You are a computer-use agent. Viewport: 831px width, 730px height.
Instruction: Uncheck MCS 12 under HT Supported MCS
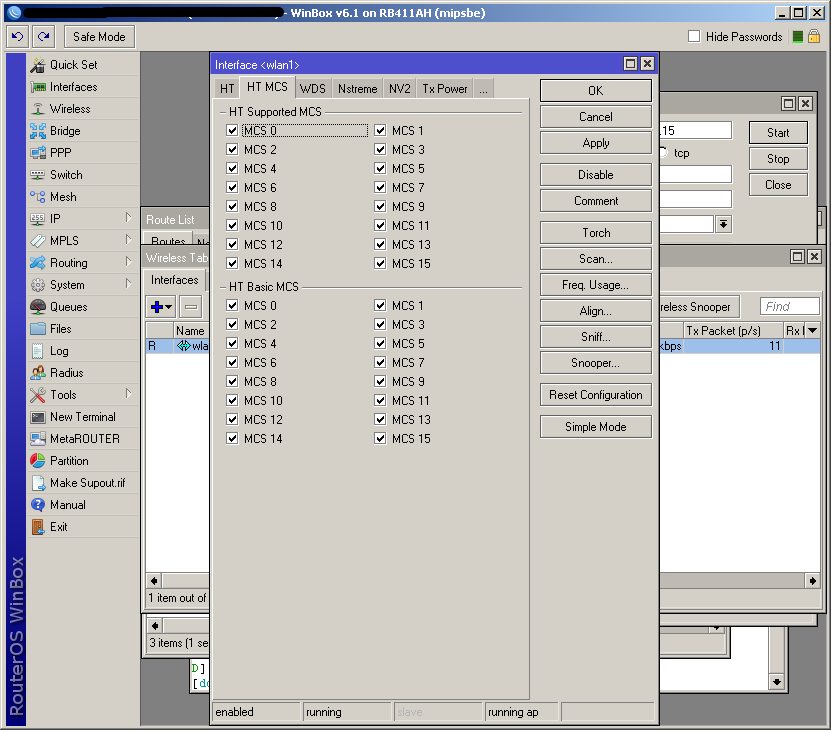(x=232, y=244)
